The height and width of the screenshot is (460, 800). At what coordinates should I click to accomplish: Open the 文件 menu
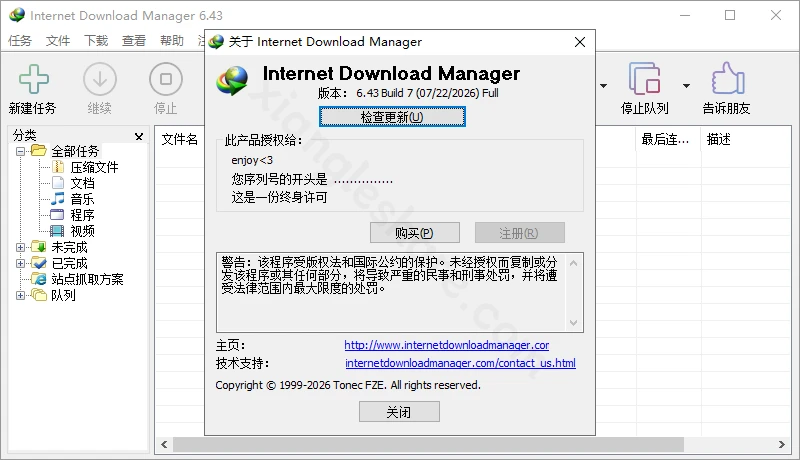(x=58, y=40)
